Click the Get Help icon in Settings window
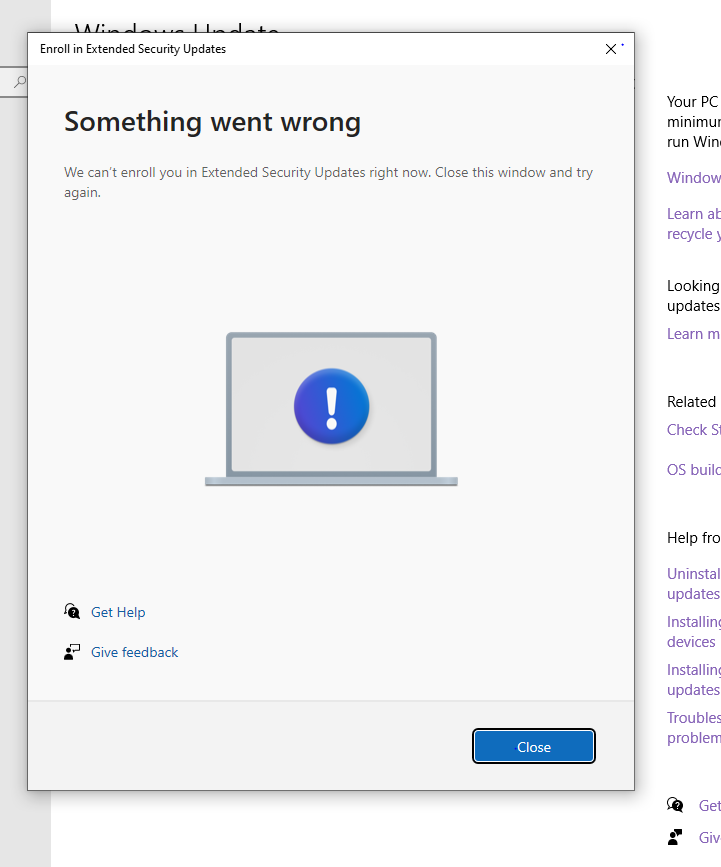The height and width of the screenshot is (867, 721). (x=675, y=805)
